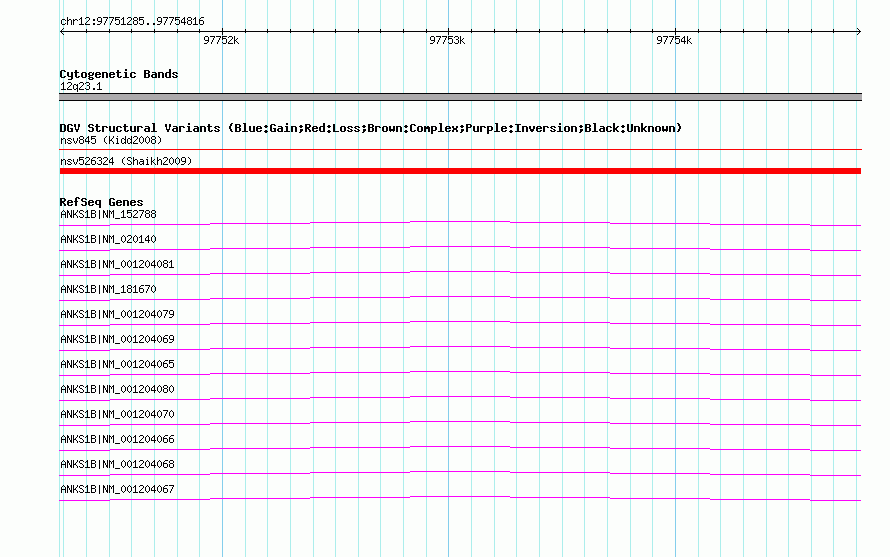890x557 pixels.
Task: Click the gray 12q23.1 cytogenetic band bar
Action: pos(460,97)
